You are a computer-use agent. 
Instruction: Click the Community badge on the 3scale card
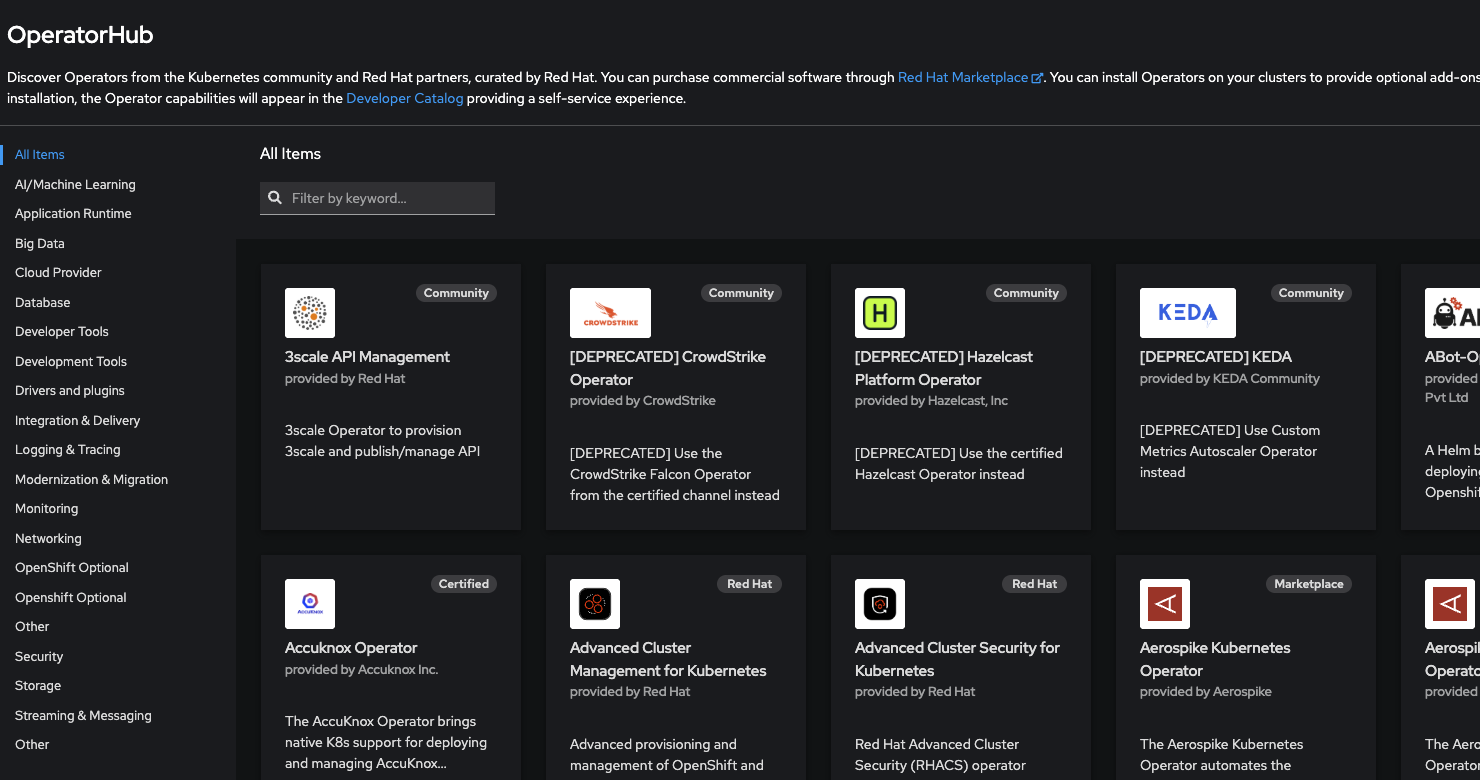[456, 293]
